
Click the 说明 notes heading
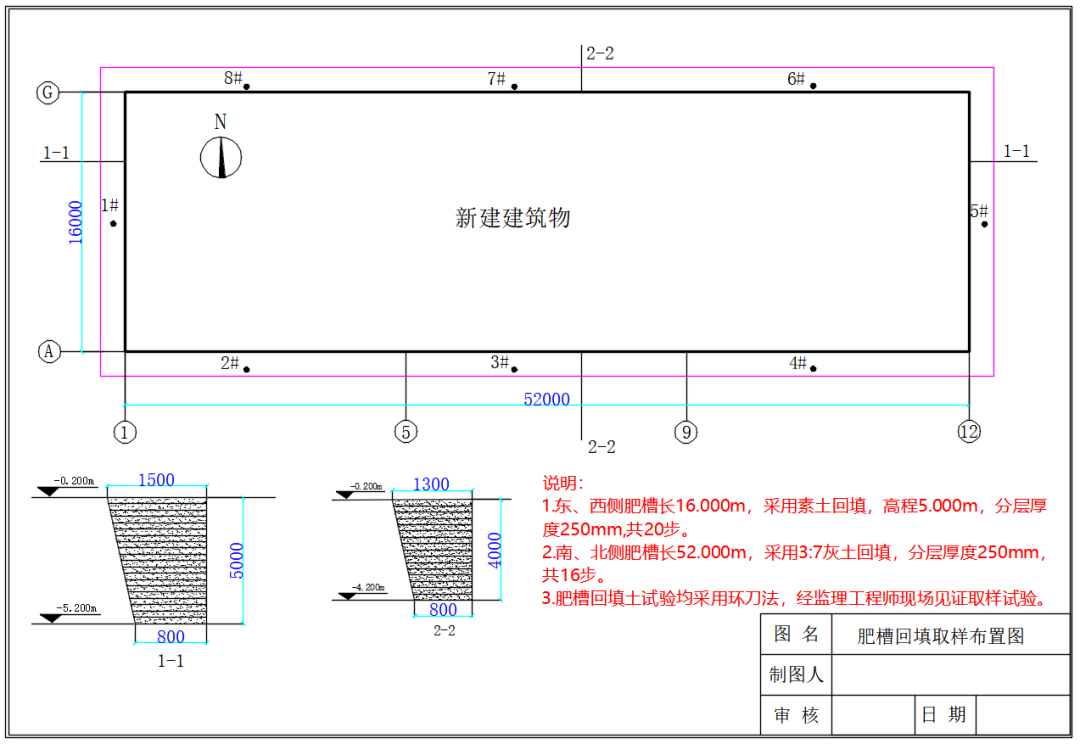(563, 483)
